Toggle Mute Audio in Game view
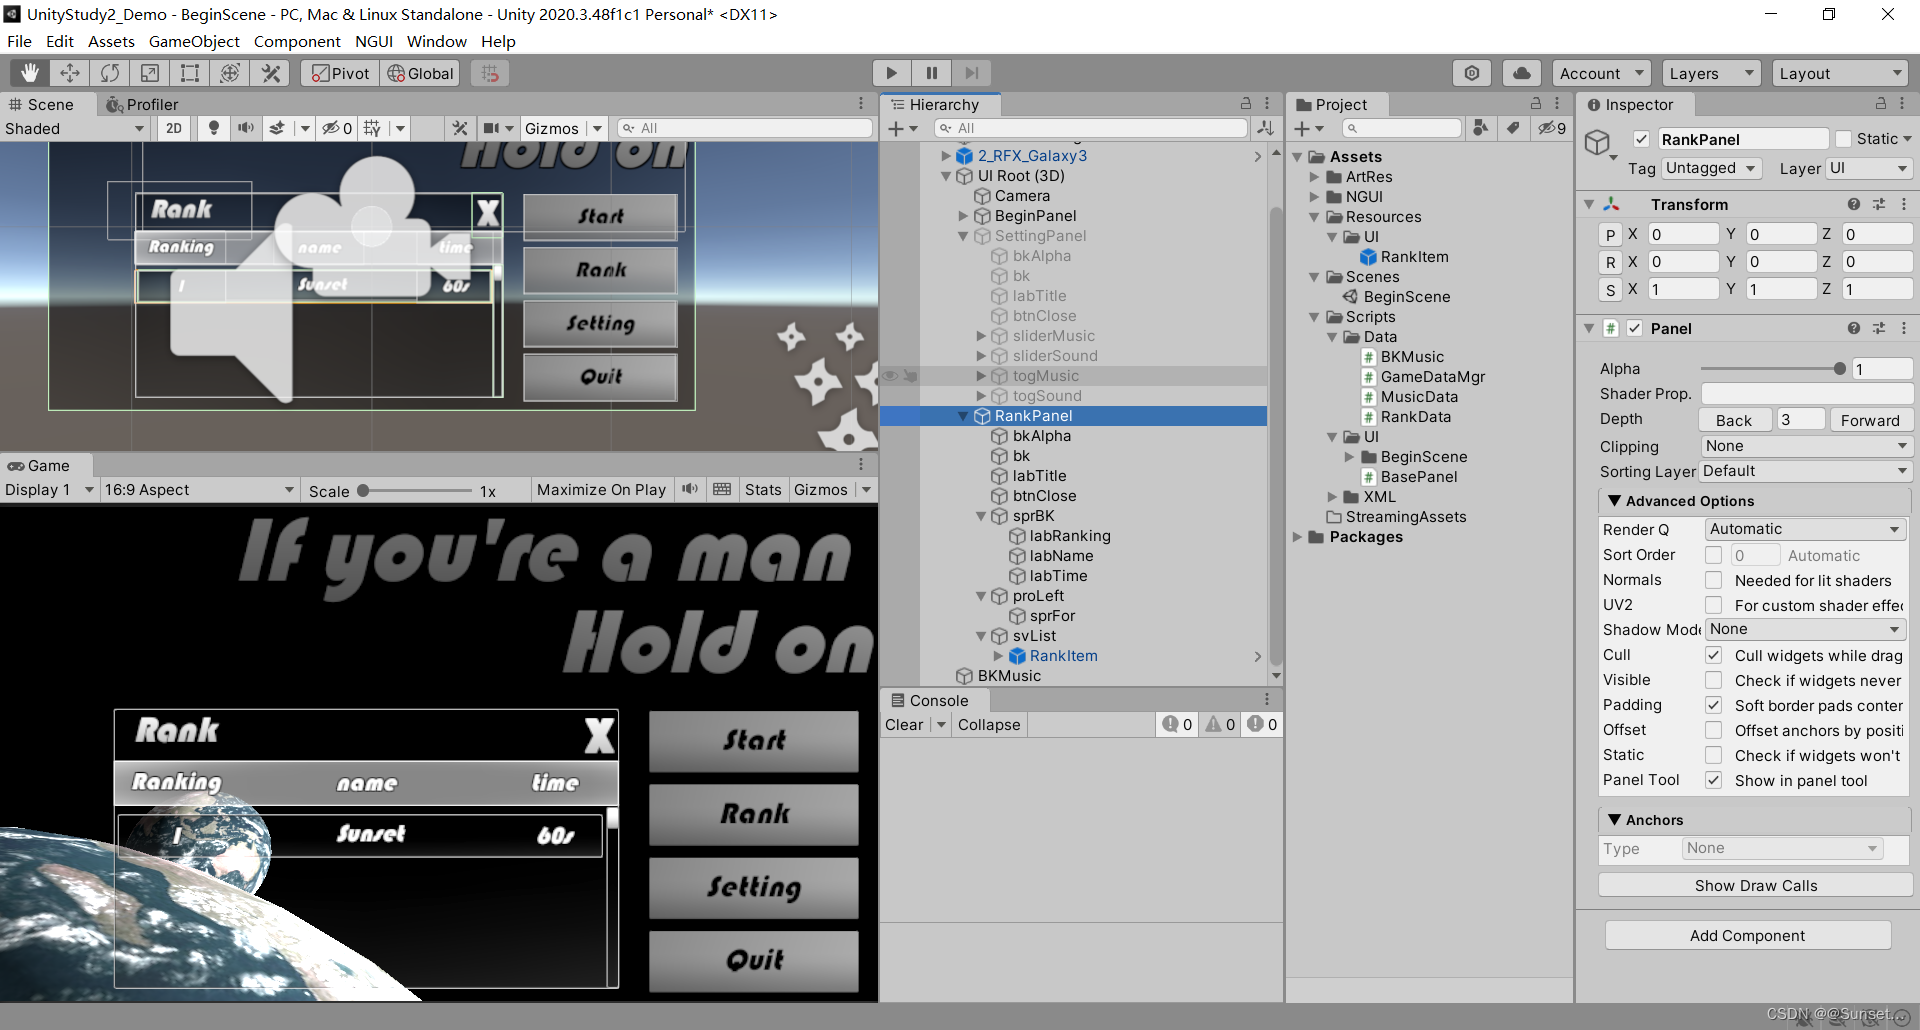Viewport: 1920px width, 1030px height. (690, 489)
